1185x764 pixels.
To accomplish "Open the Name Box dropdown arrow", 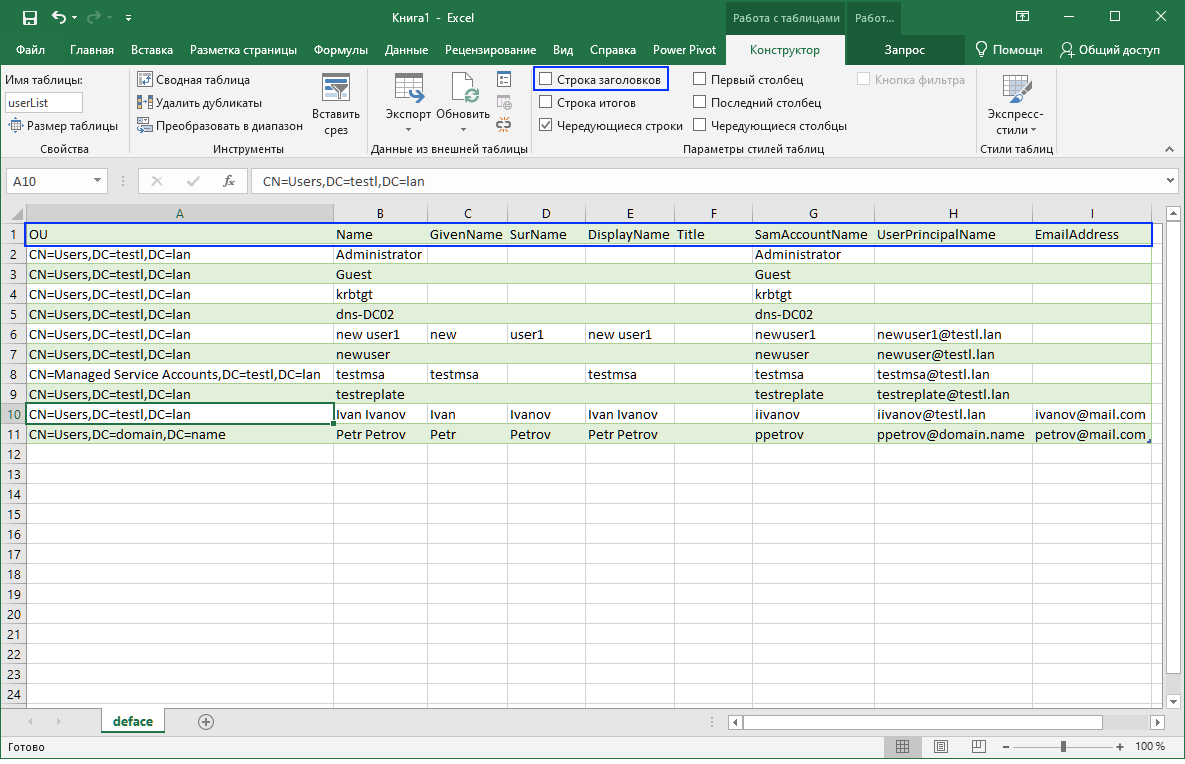I will point(97,181).
